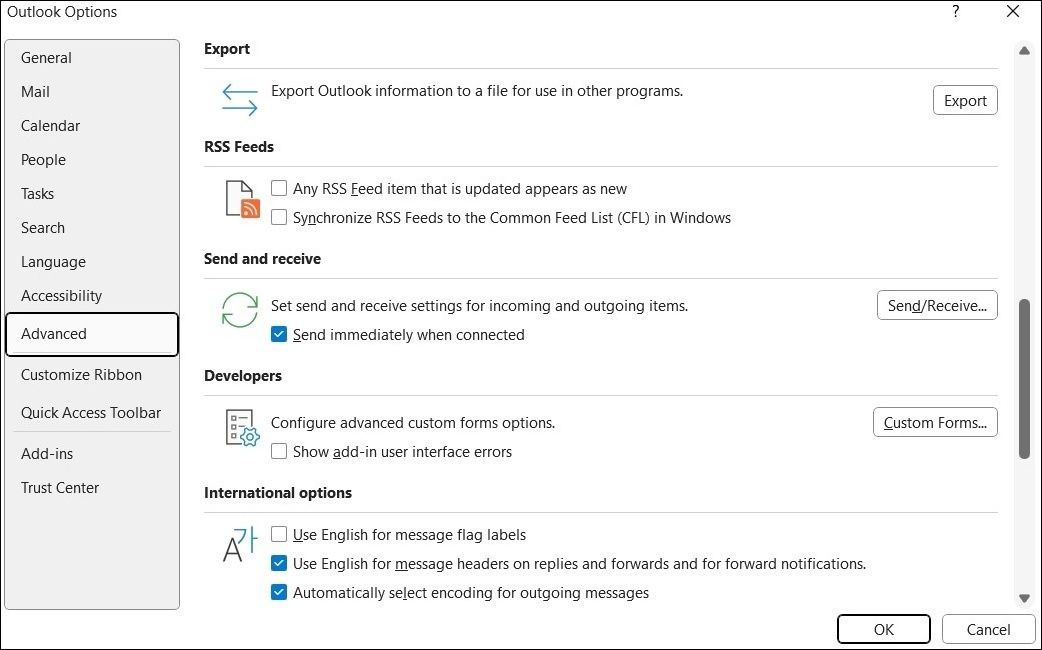Click the International options heading
This screenshot has width=1042, height=650.
tap(278, 492)
